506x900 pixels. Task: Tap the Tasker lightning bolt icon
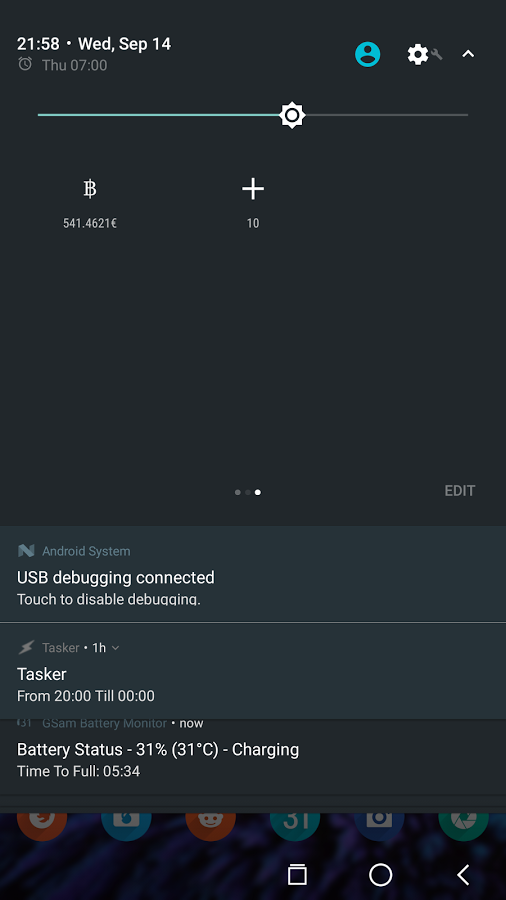[26, 647]
